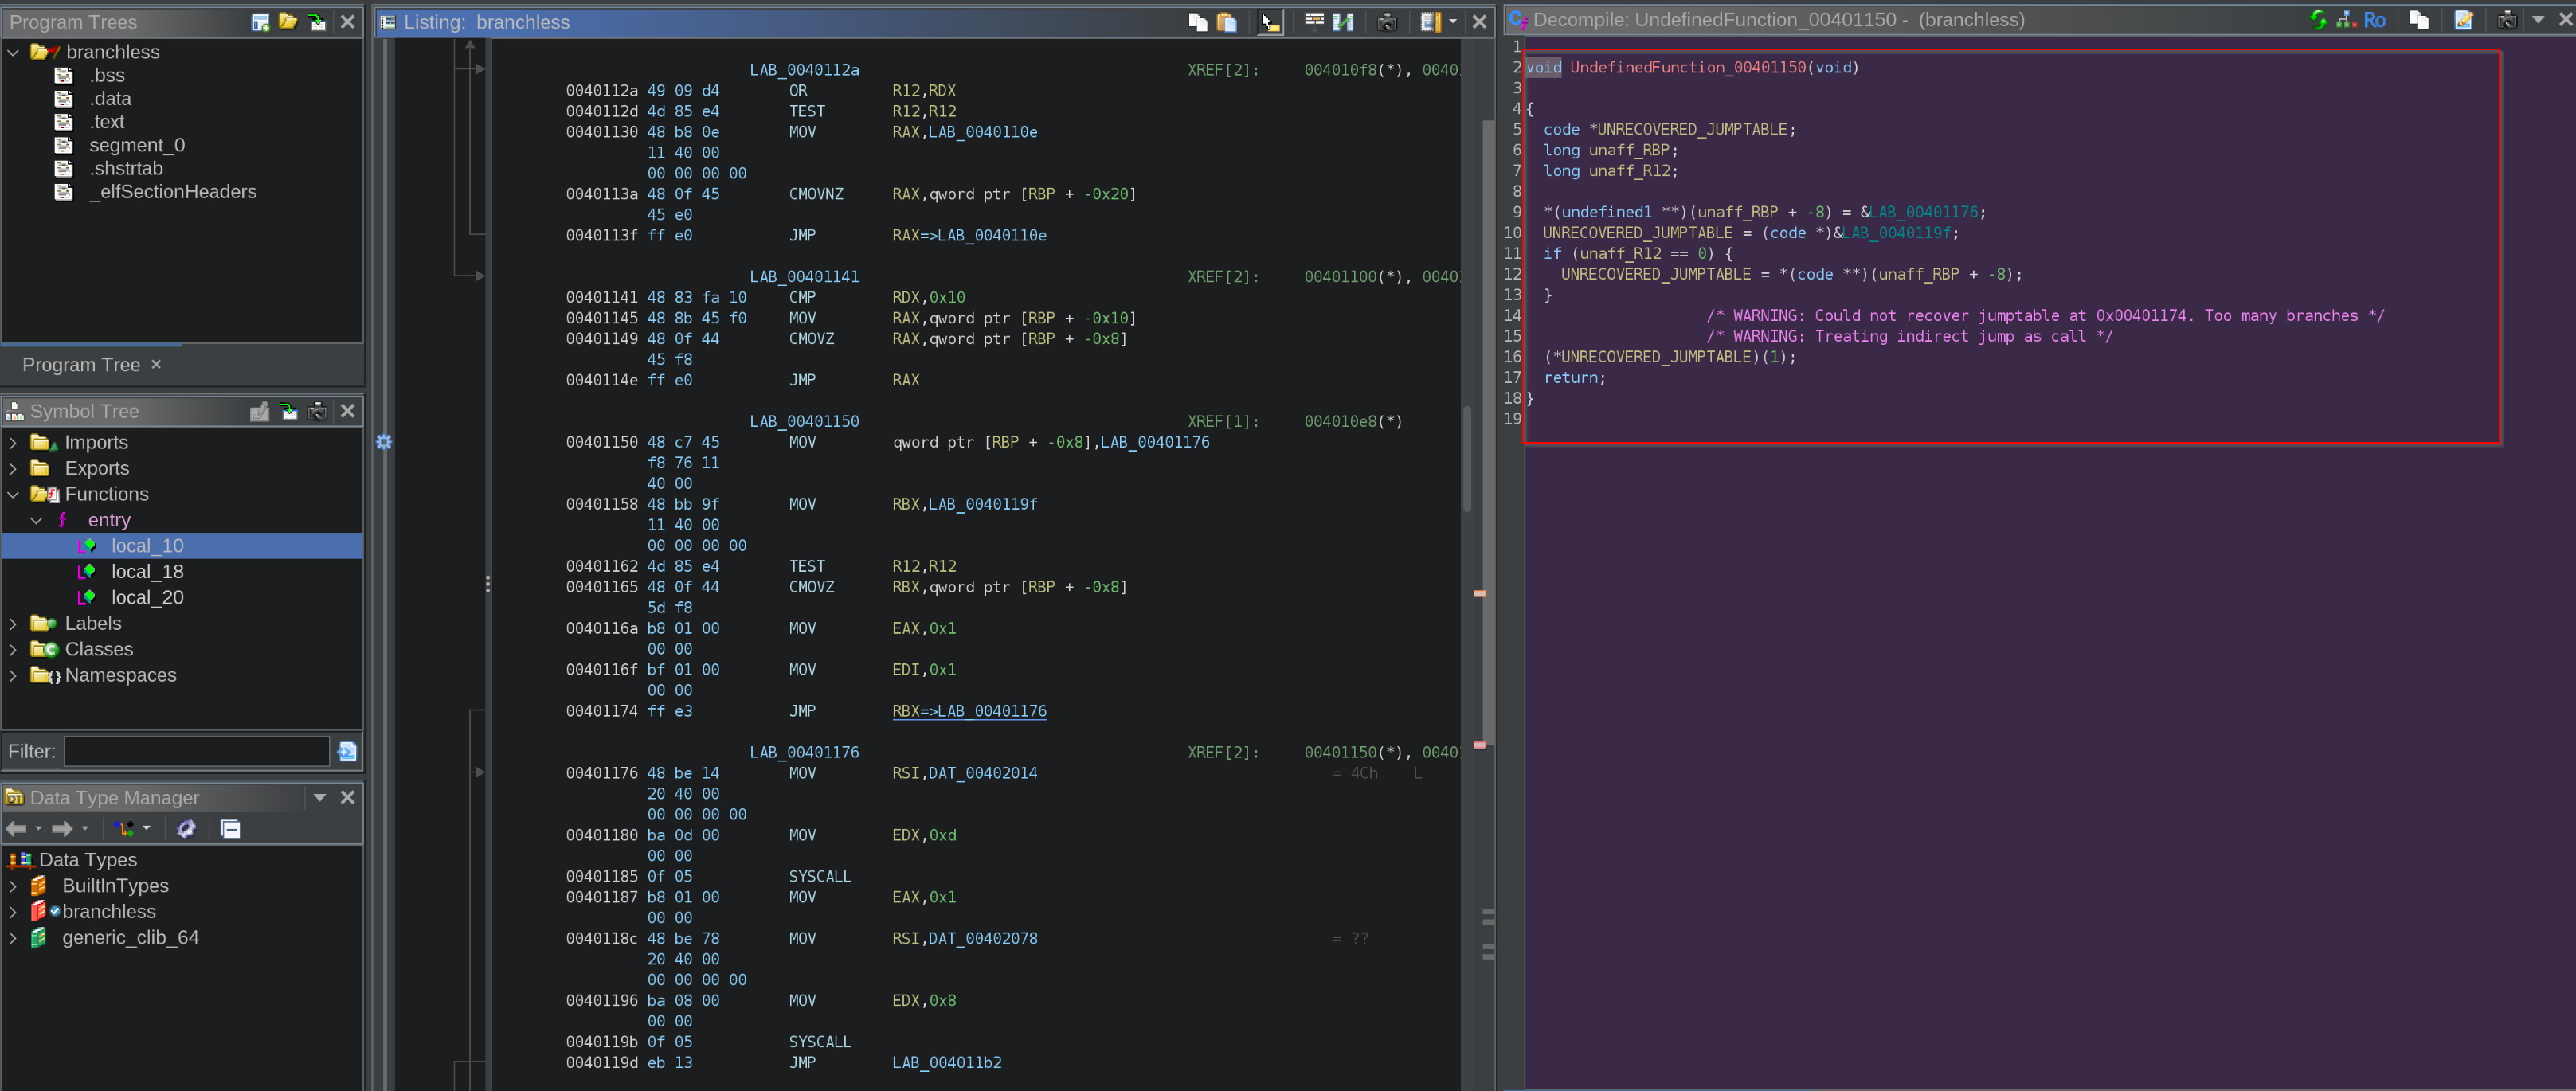
Task: Take Listing snapshot with camera icon
Action: [1387, 22]
